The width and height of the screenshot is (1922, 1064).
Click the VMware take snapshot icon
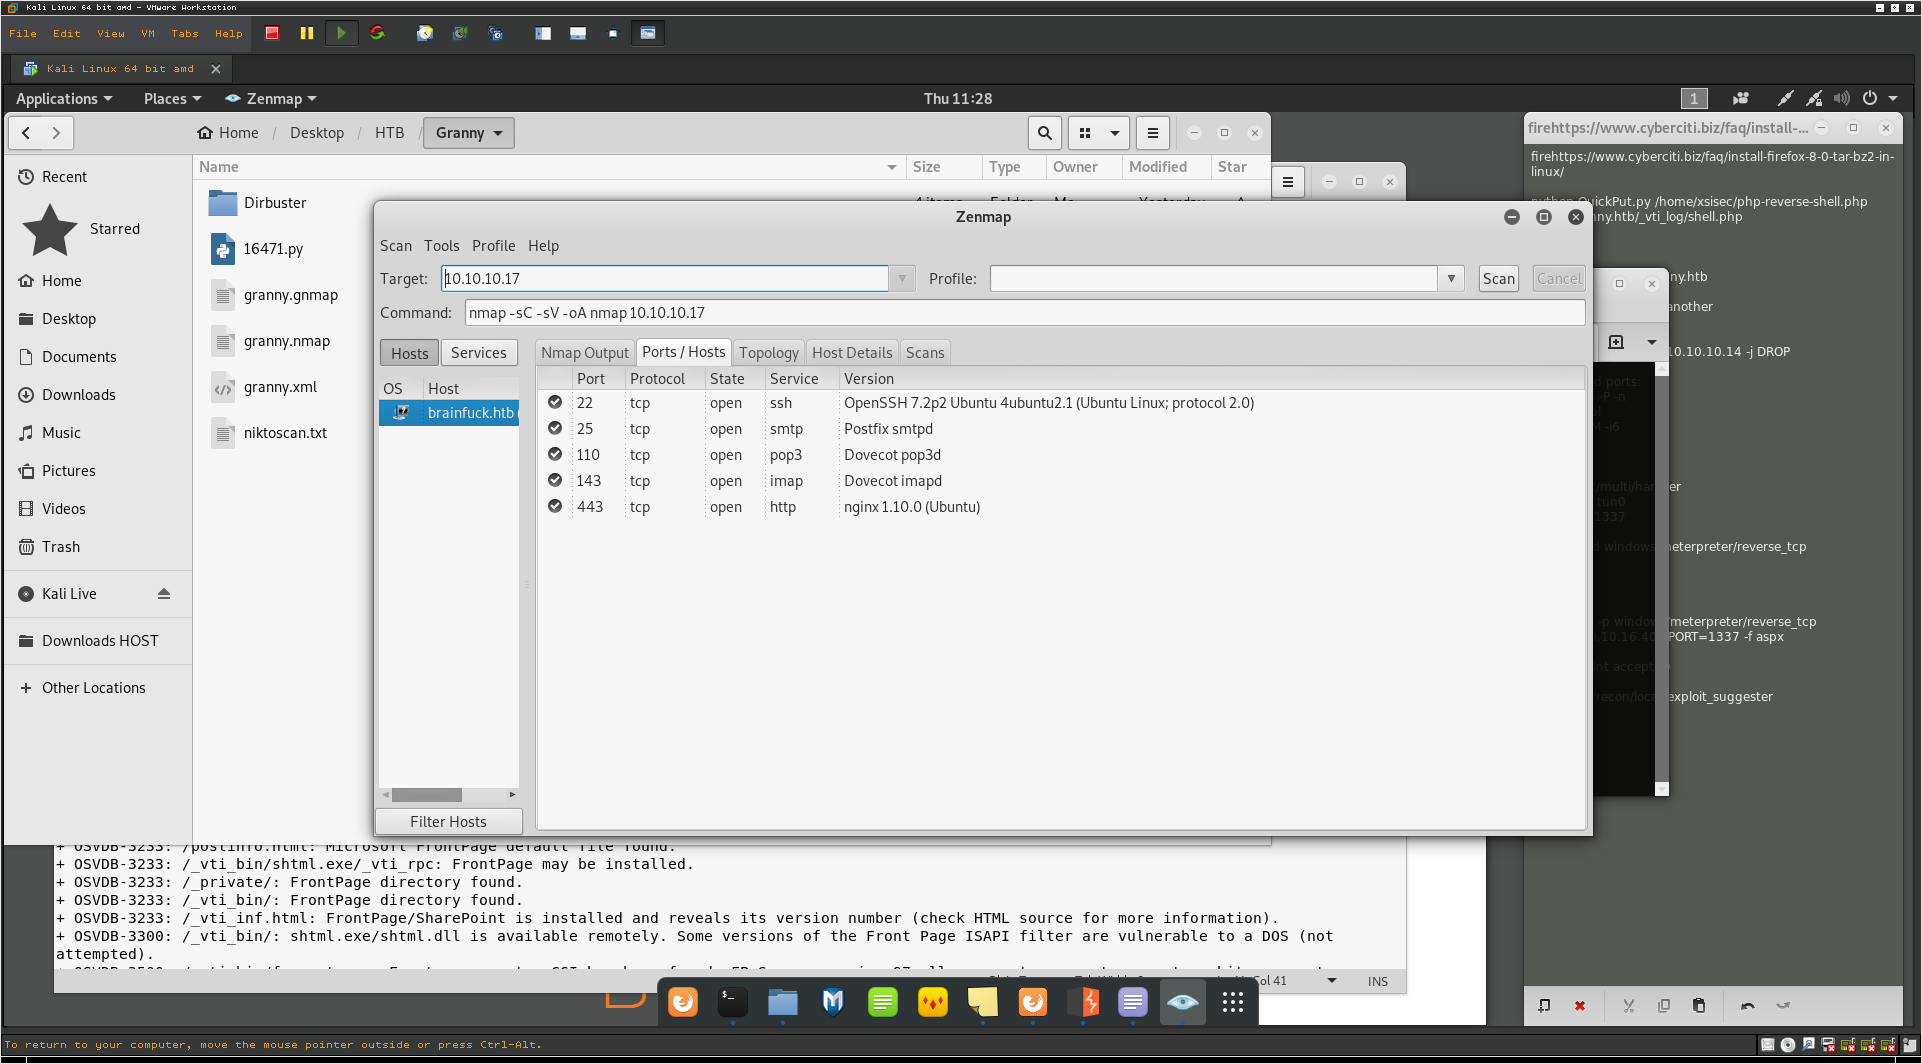[x=425, y=33]
